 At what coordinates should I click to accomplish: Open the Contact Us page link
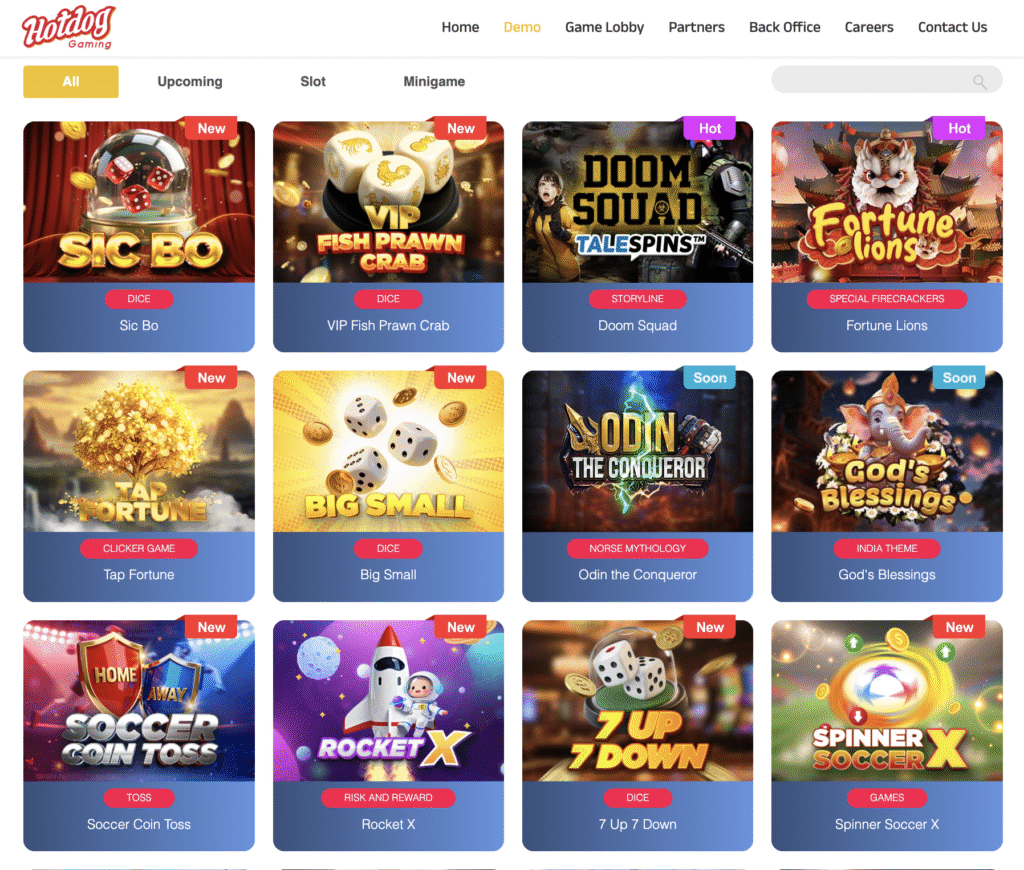pos(952,27)
